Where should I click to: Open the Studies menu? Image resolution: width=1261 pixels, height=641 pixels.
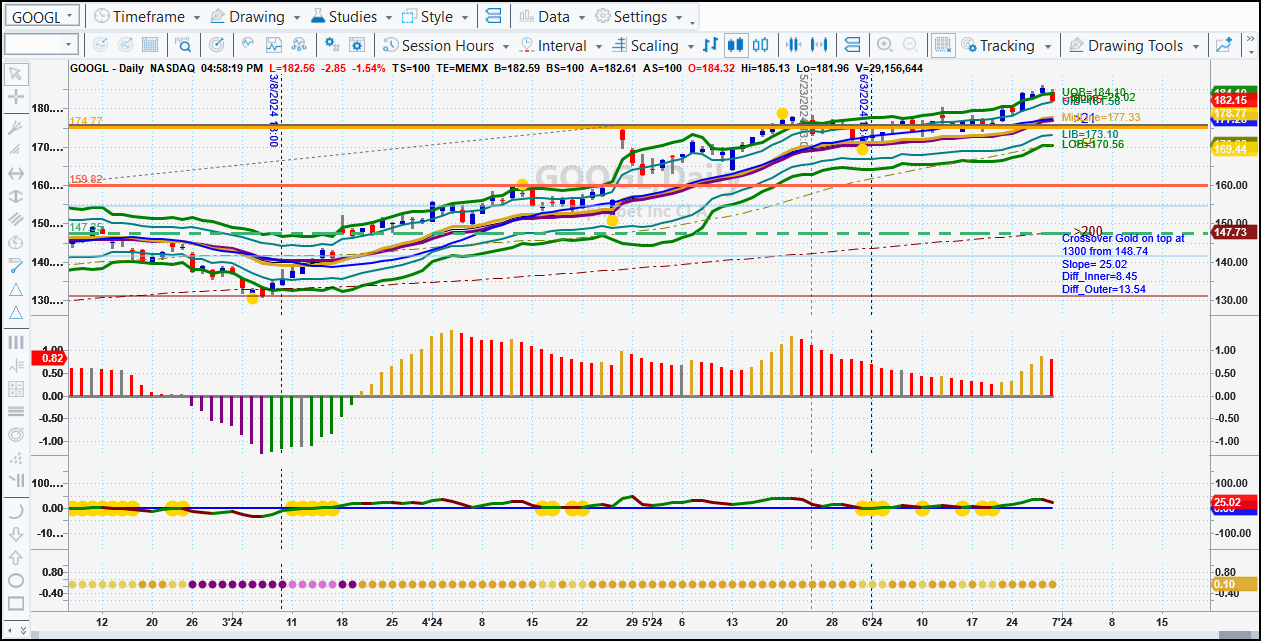tap(352, 17)
